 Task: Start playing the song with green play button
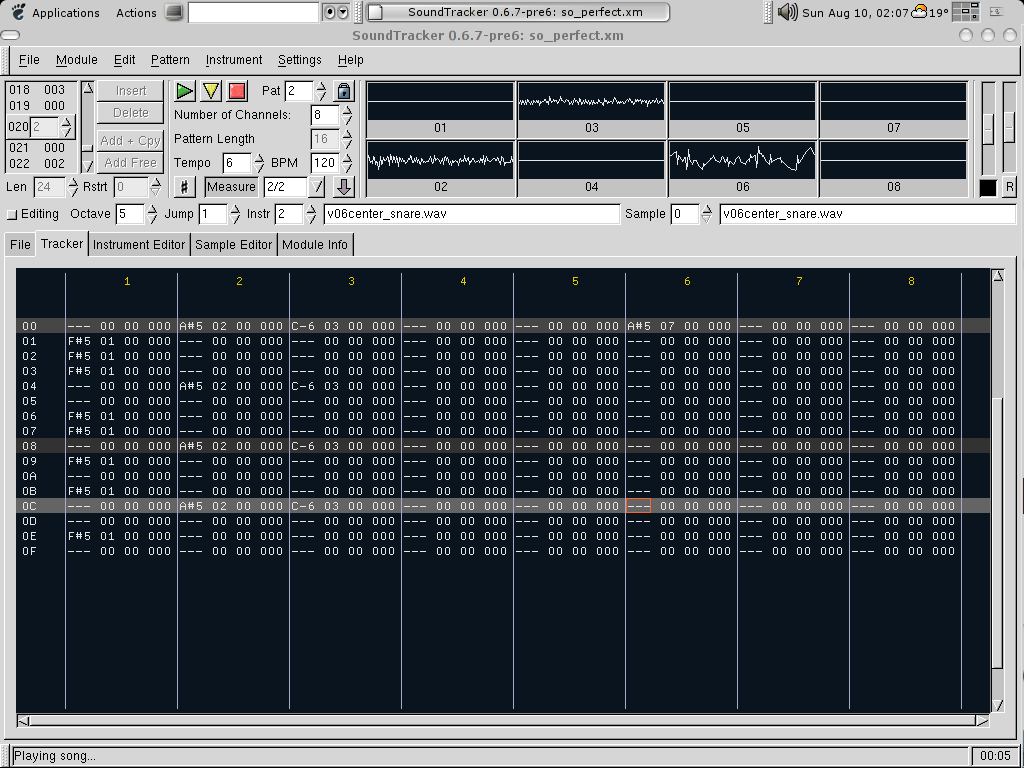tap(185, 91)
